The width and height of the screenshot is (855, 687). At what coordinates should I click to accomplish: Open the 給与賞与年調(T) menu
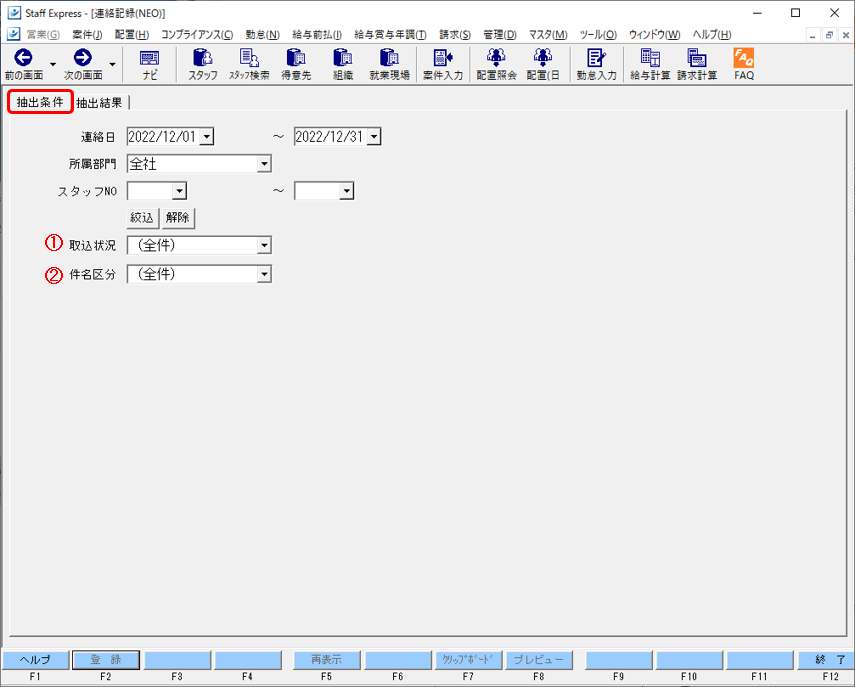click(390, 34)
